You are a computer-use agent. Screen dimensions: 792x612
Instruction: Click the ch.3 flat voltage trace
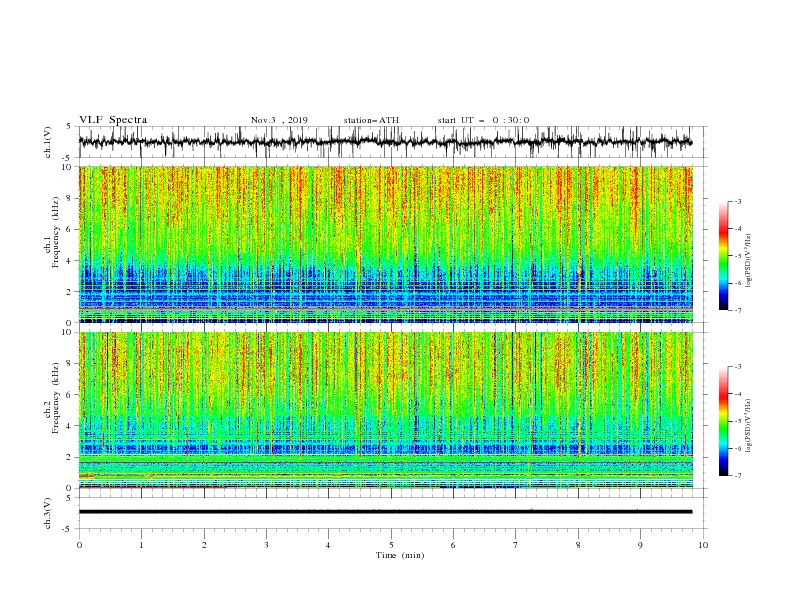coord(385,512)
